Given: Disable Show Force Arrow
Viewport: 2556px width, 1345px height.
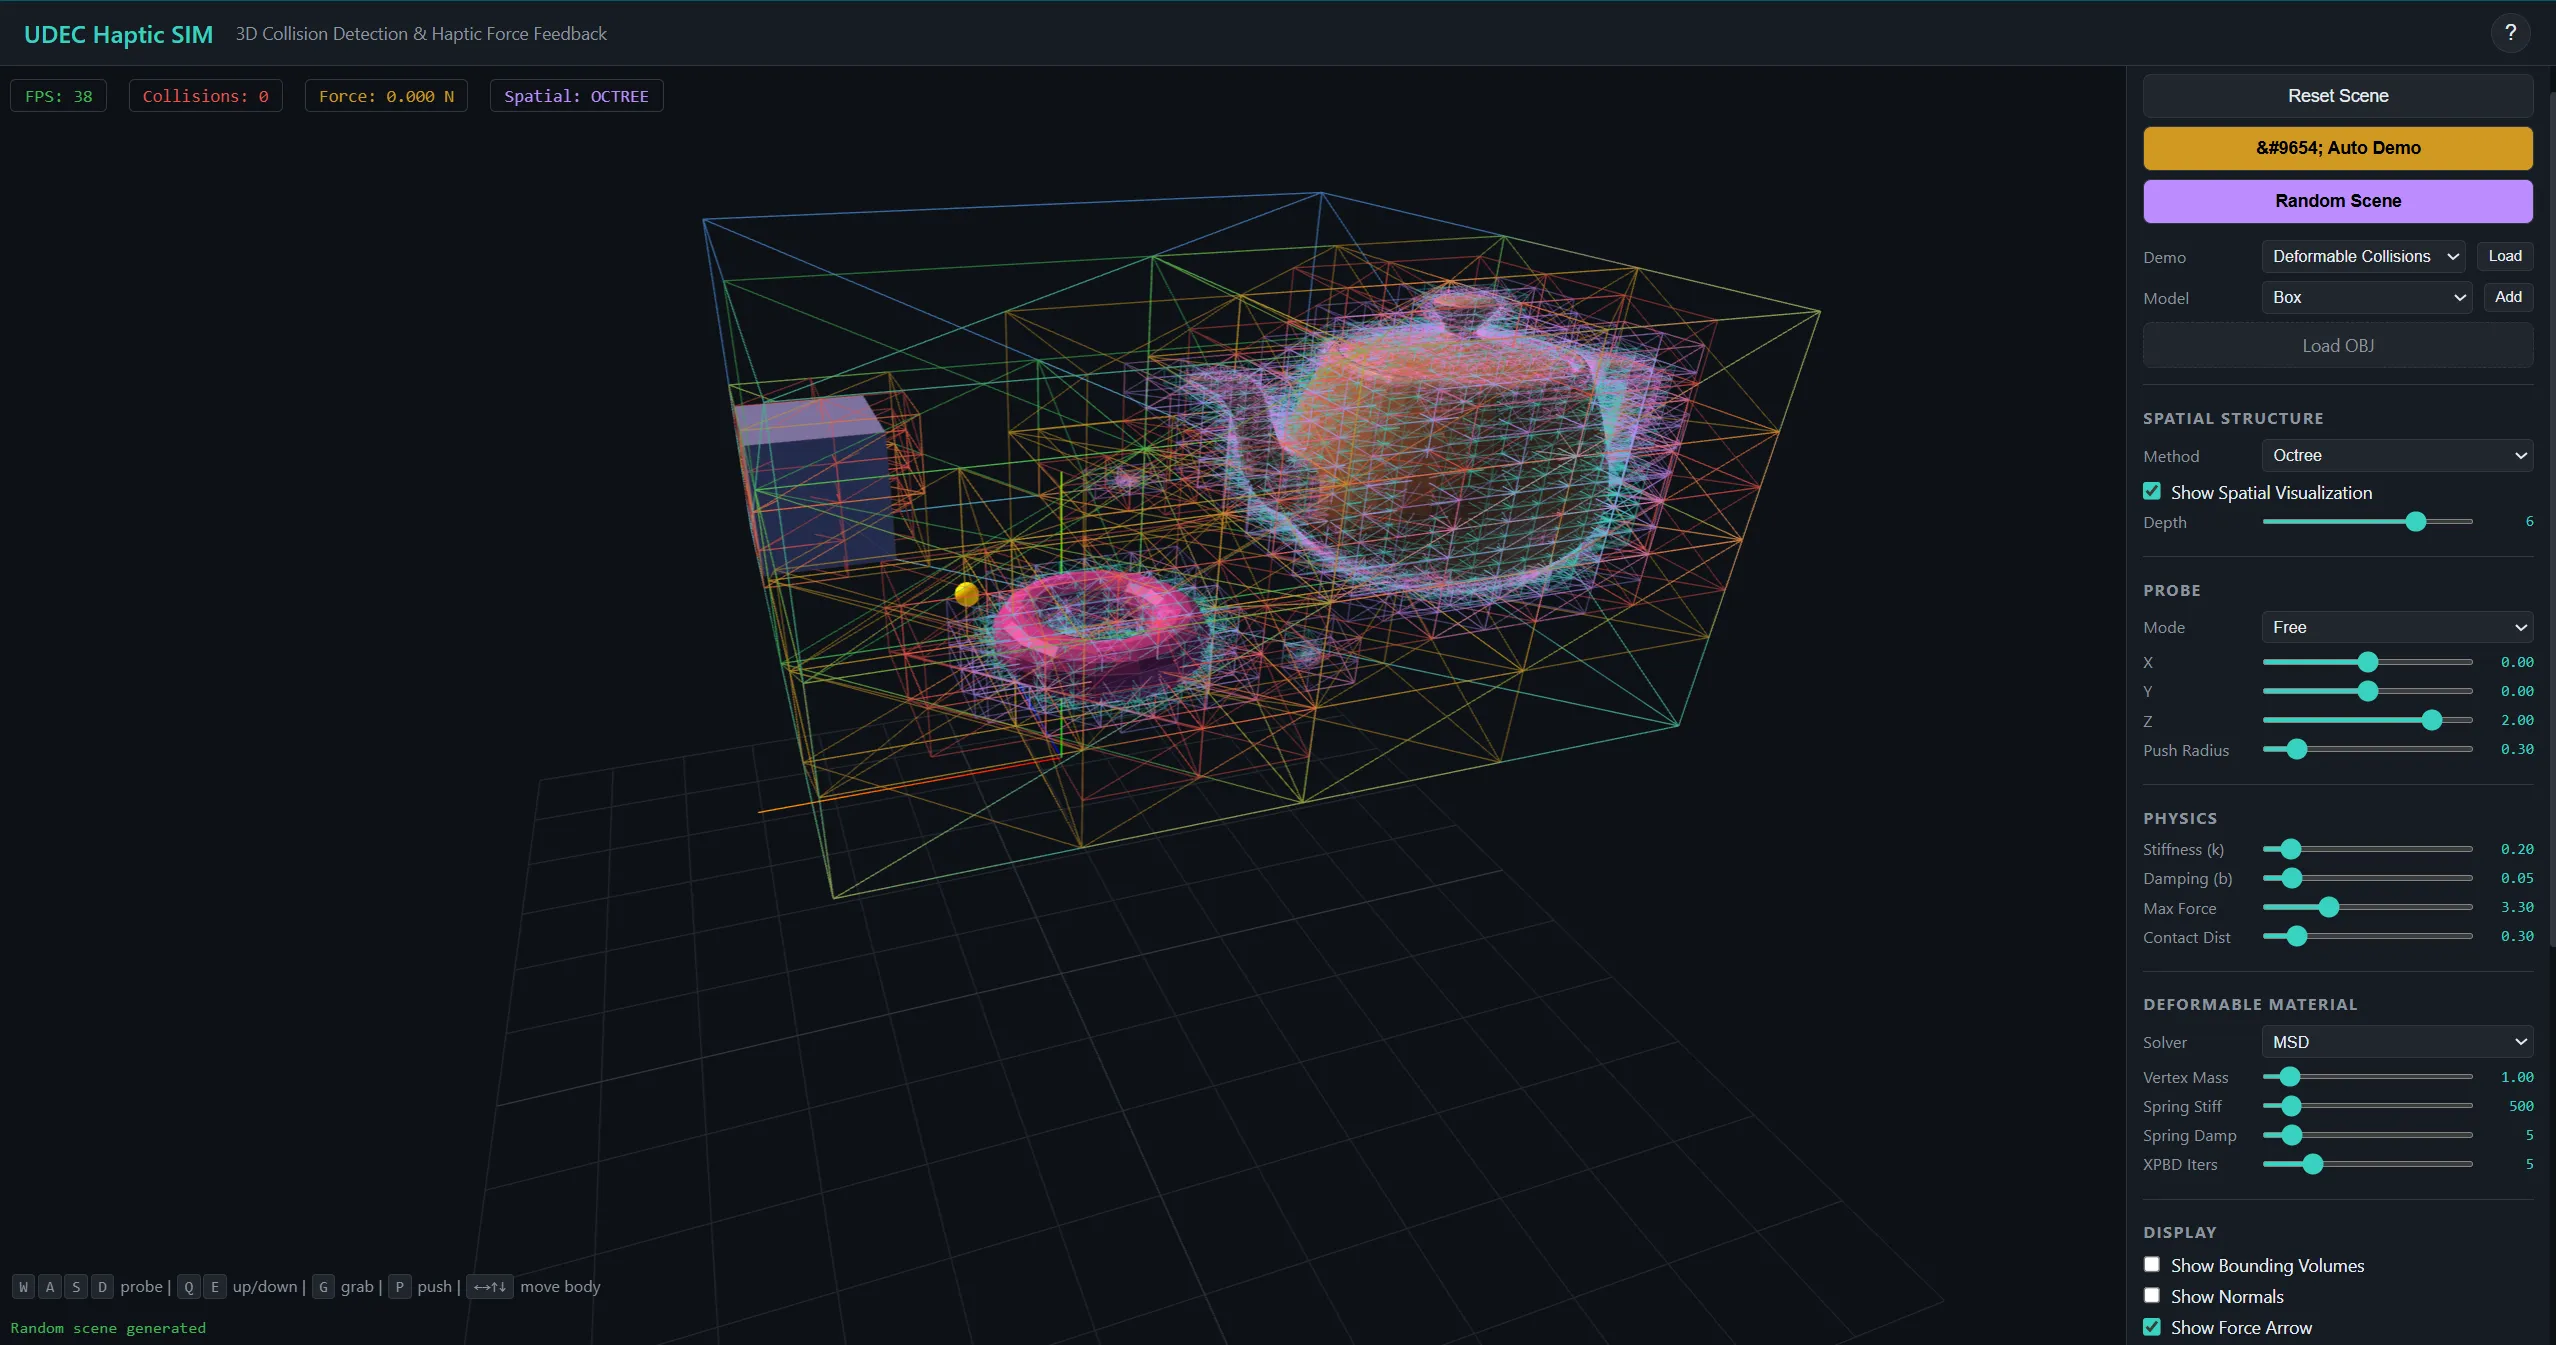Looking at the screenshot, I should point(2151,1327).
